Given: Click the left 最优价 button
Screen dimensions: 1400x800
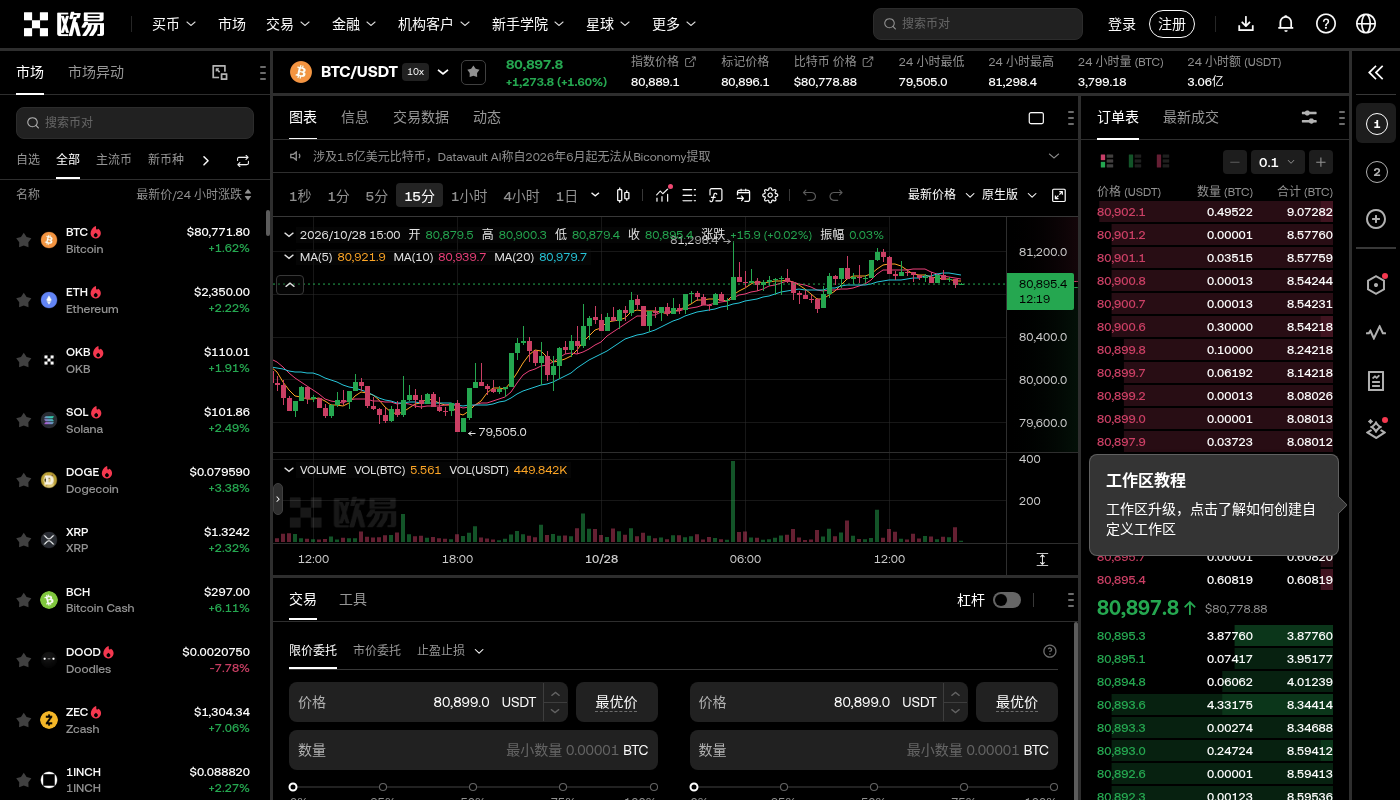Looking at the screenshot, I should 617,702.
